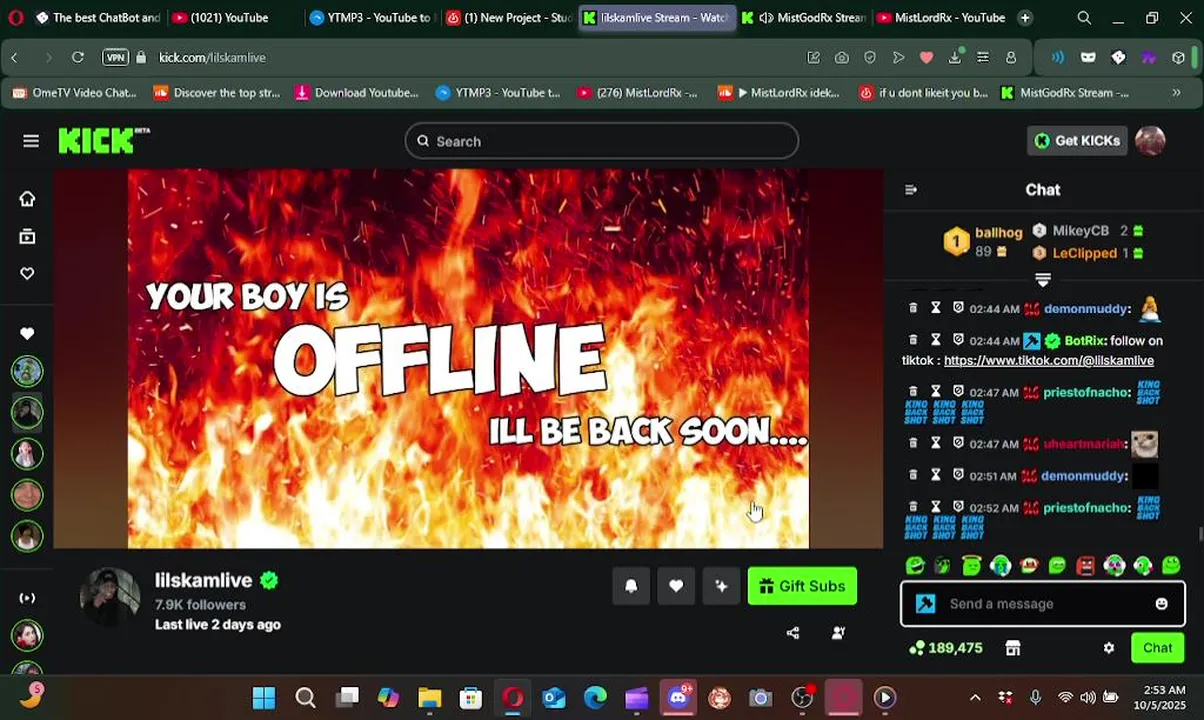Click the lilskamlive channel name

(x=204, y=580)
